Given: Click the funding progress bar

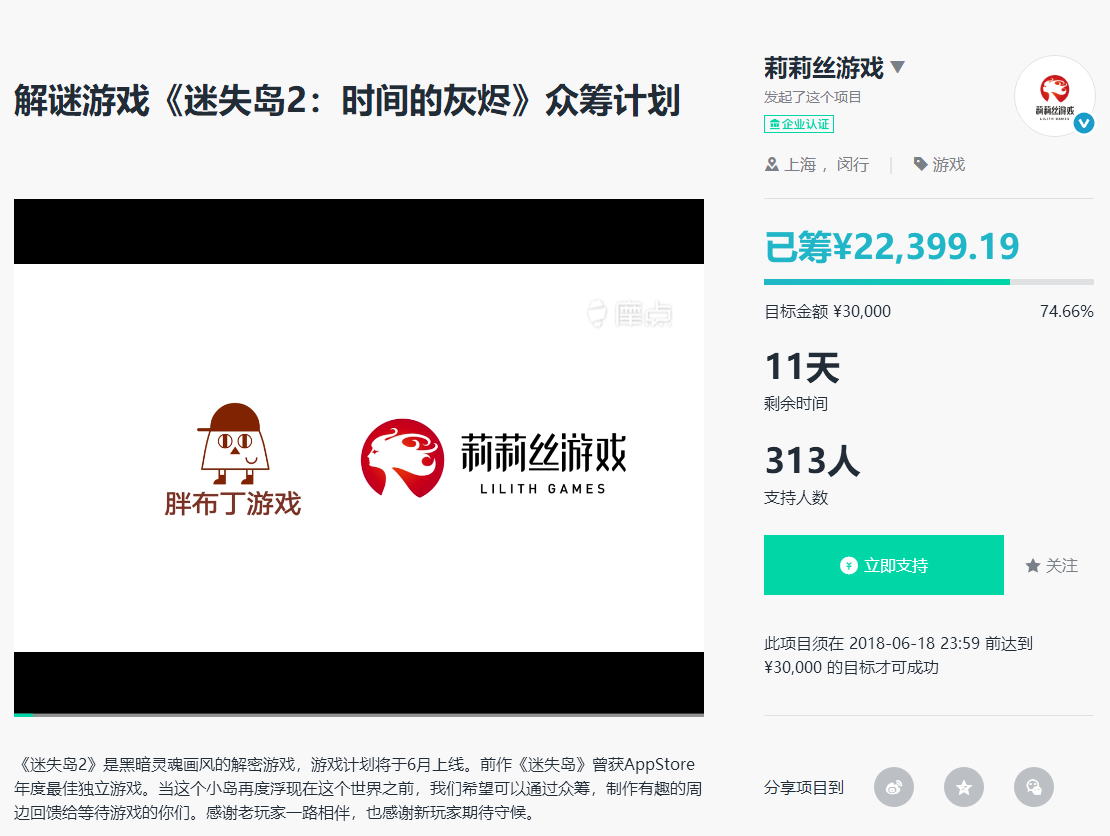Looking at the screenshot, I should 929,282.
